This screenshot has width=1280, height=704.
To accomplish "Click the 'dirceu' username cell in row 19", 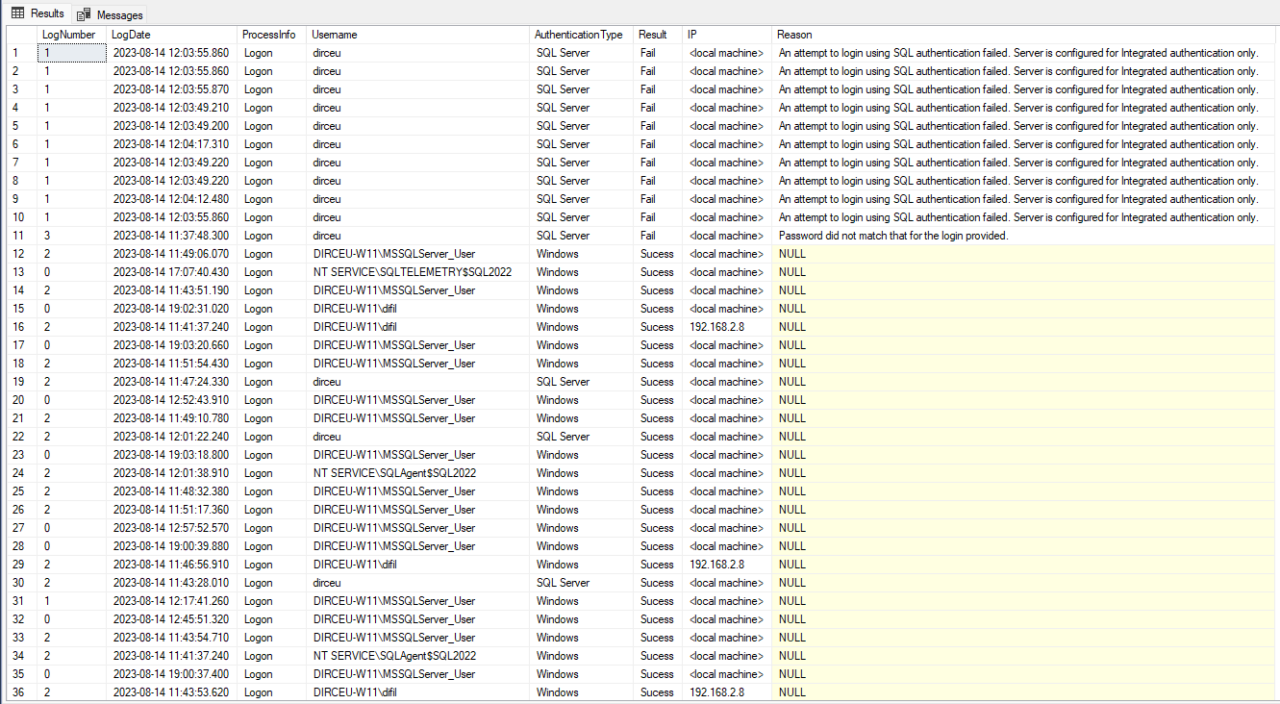I will point(327,382).
